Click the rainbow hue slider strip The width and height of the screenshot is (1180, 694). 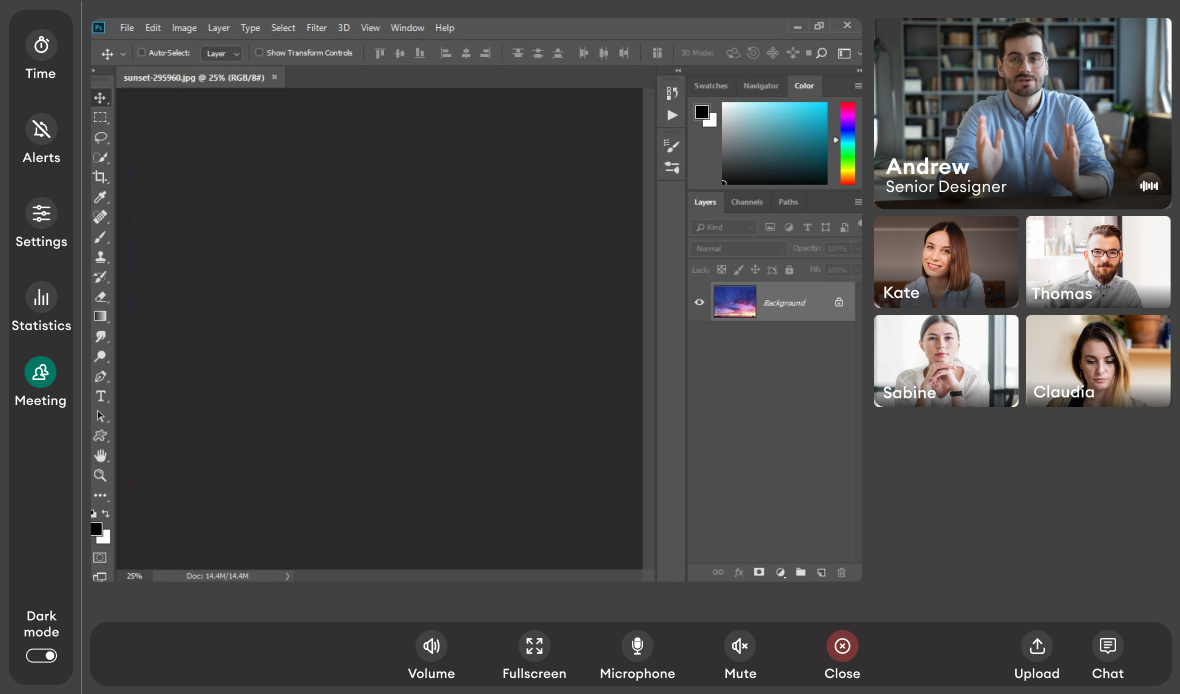[847, 143]
